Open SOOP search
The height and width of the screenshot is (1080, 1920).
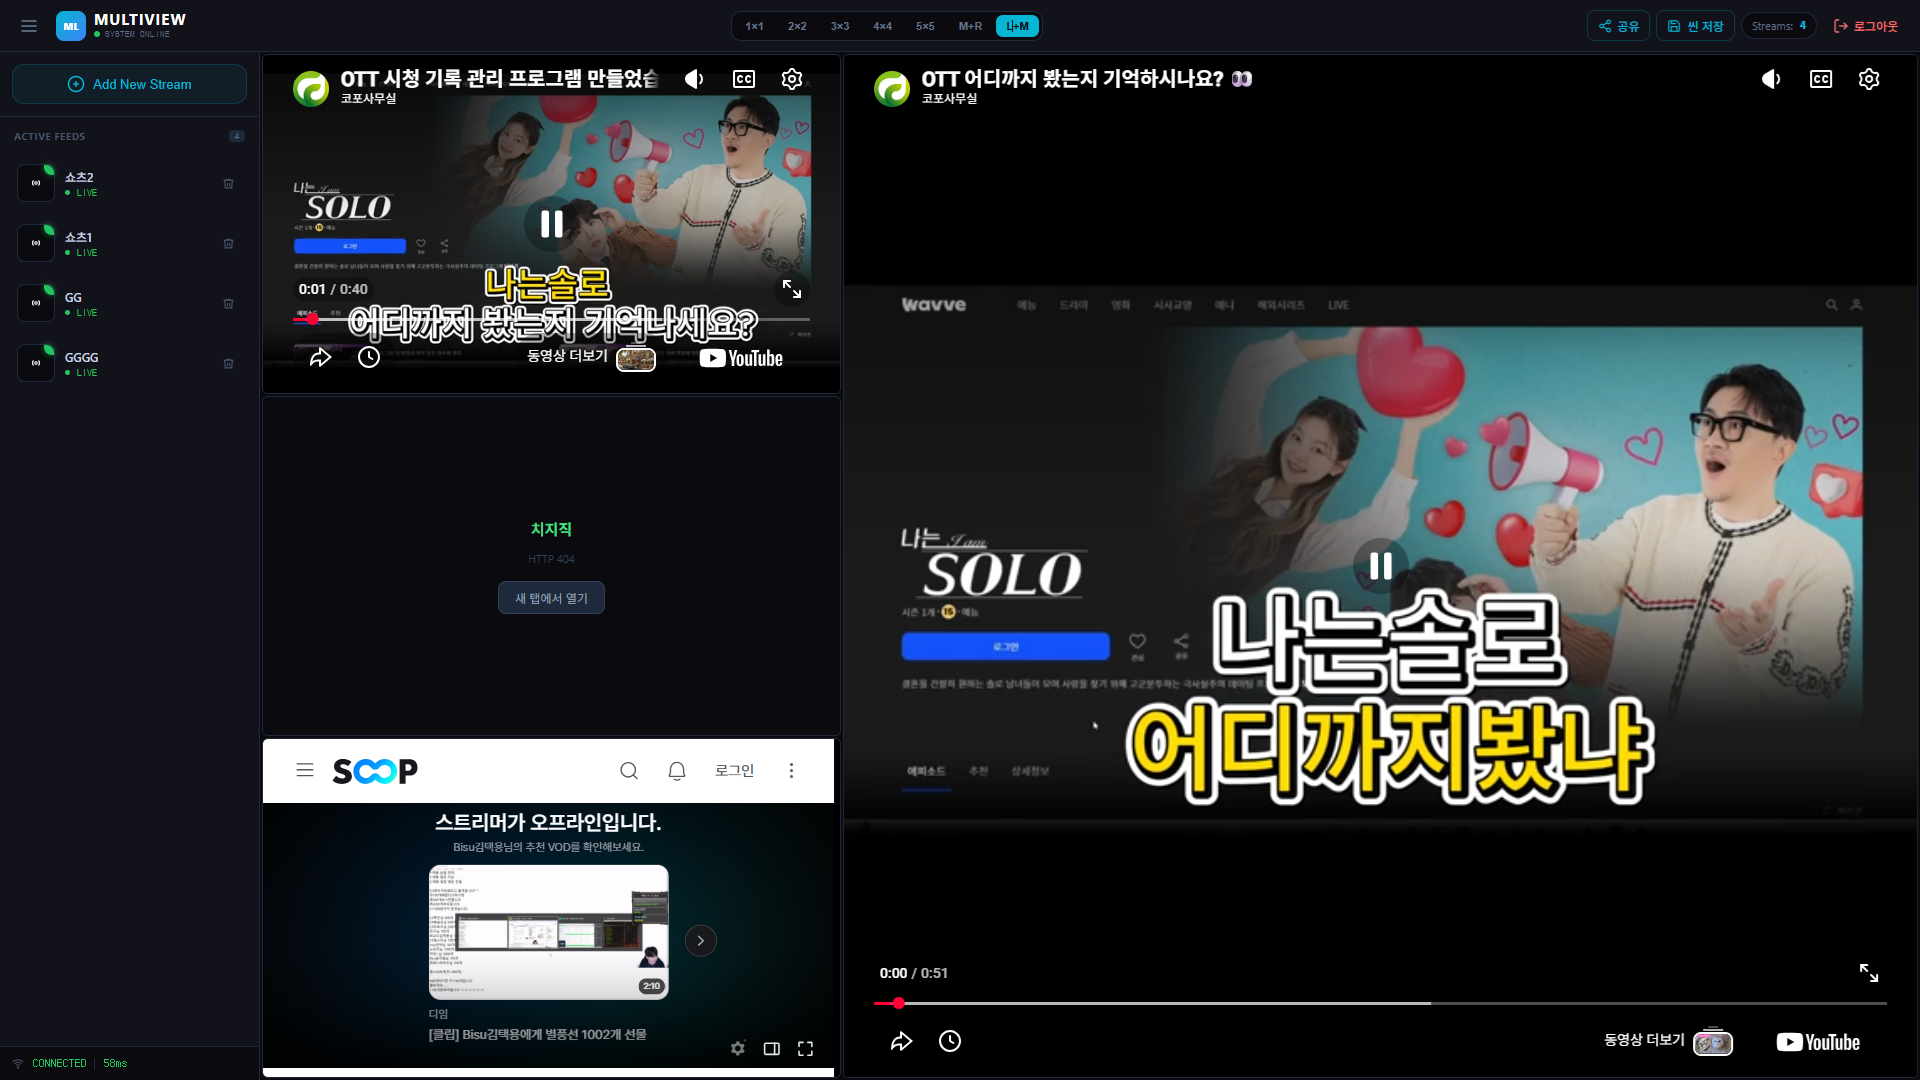click(629, 770)
